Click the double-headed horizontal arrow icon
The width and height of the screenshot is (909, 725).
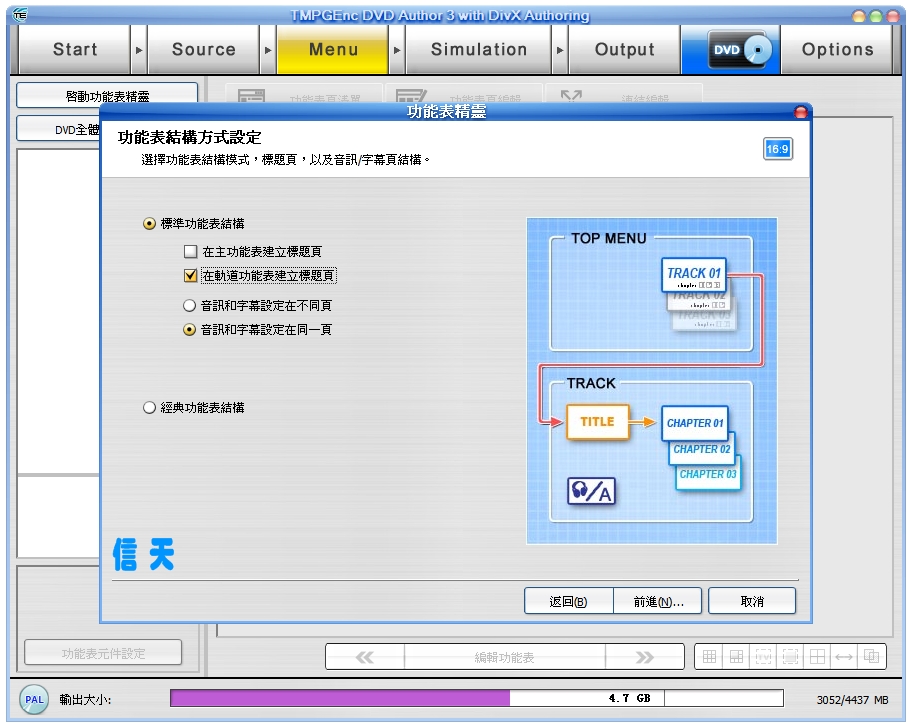pos(845,657)
